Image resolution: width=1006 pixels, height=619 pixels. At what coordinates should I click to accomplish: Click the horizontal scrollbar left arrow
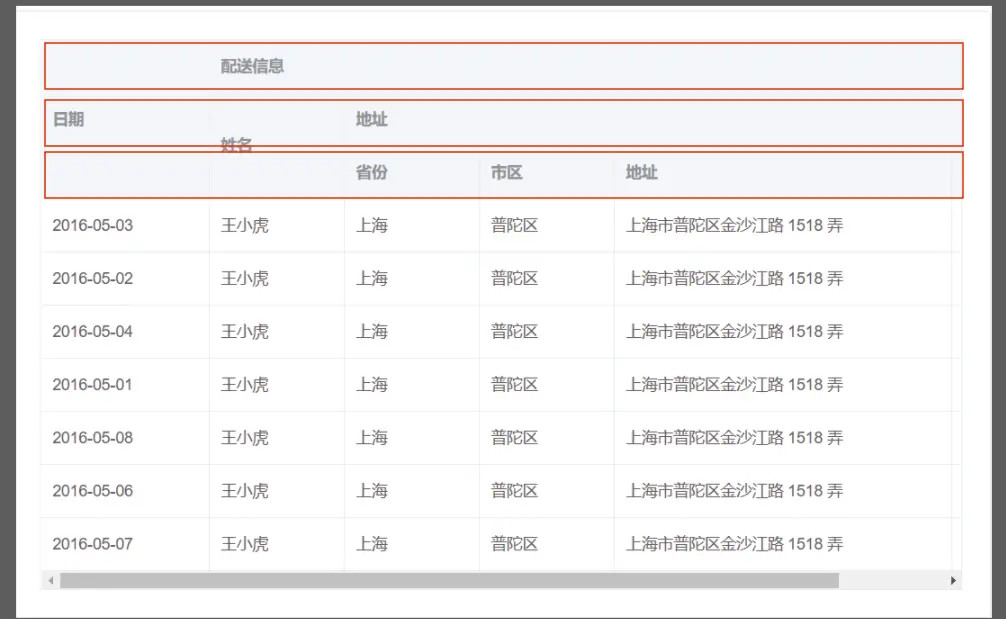tap(51, 581)
